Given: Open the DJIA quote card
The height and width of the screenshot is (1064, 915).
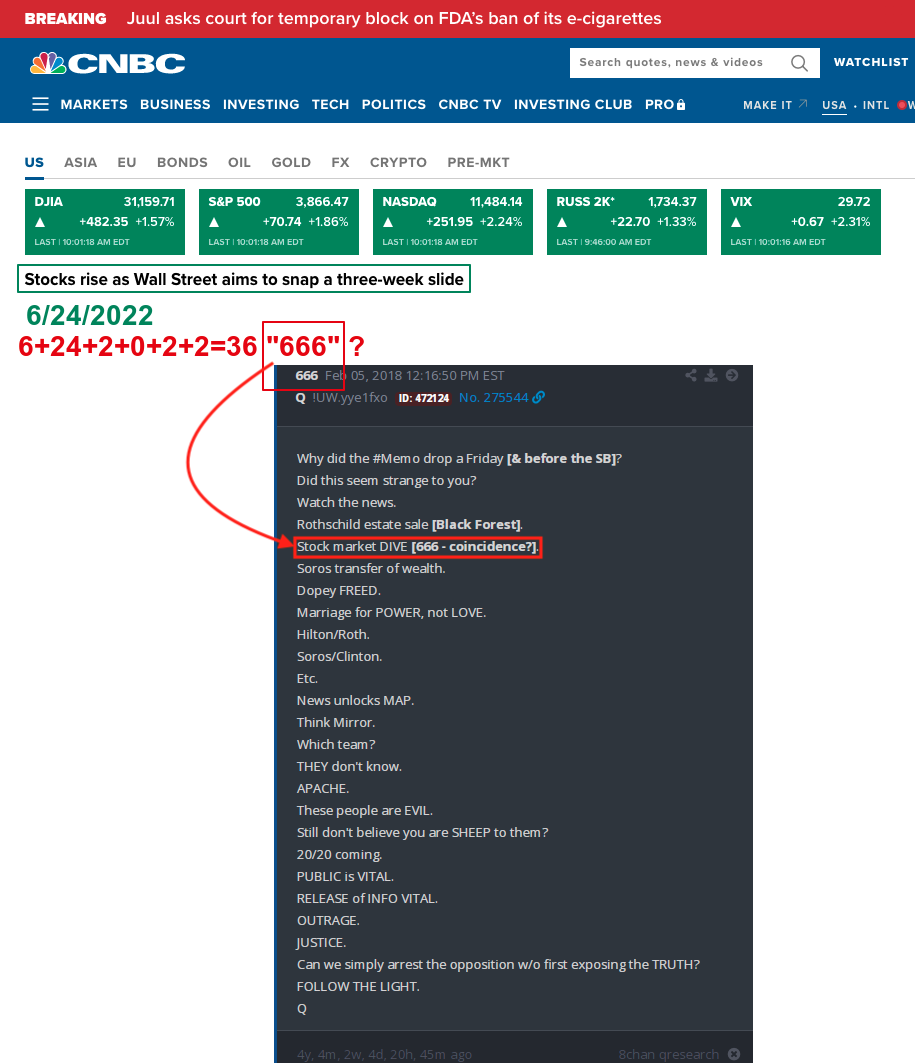Looking at the screenshot, I should (x=105, y=222).
